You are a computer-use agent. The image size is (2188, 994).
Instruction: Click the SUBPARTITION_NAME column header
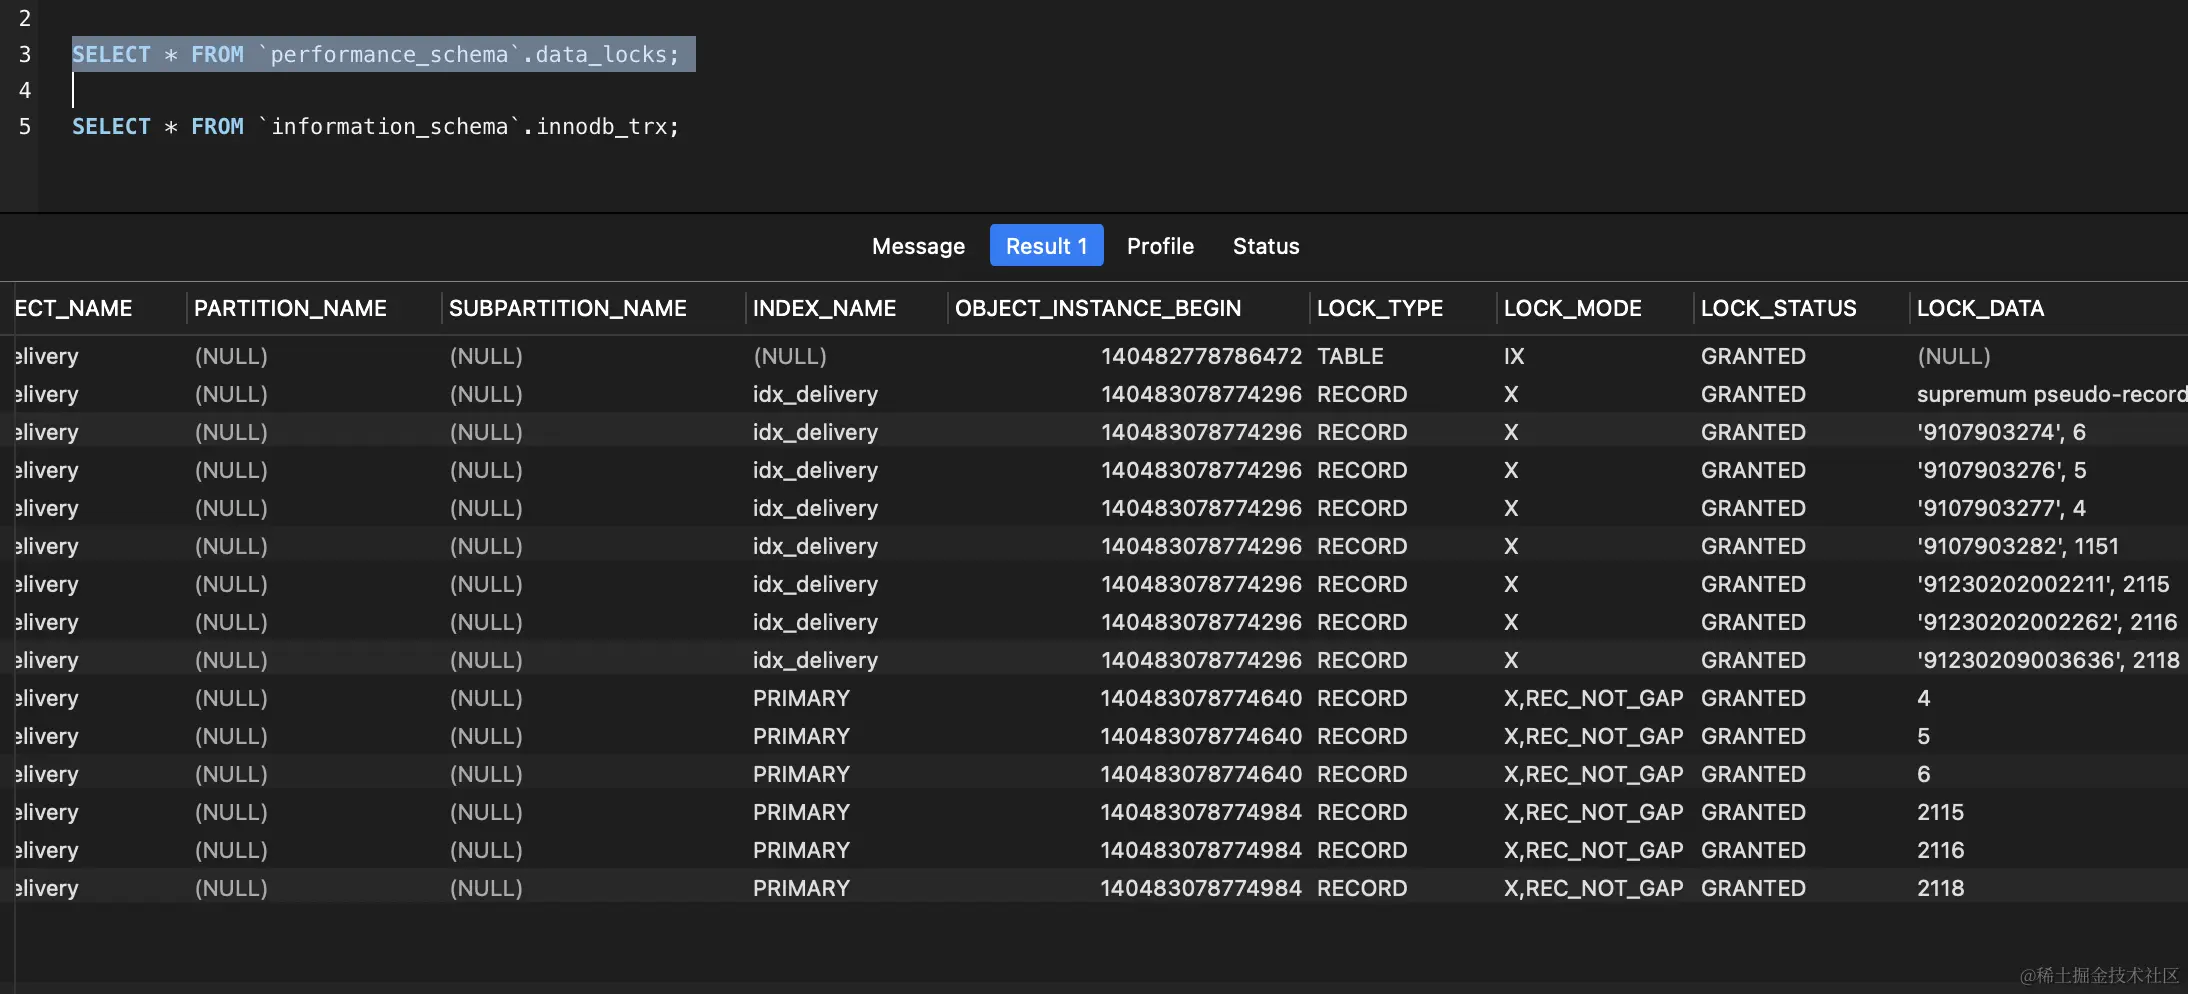click(567, 308)
